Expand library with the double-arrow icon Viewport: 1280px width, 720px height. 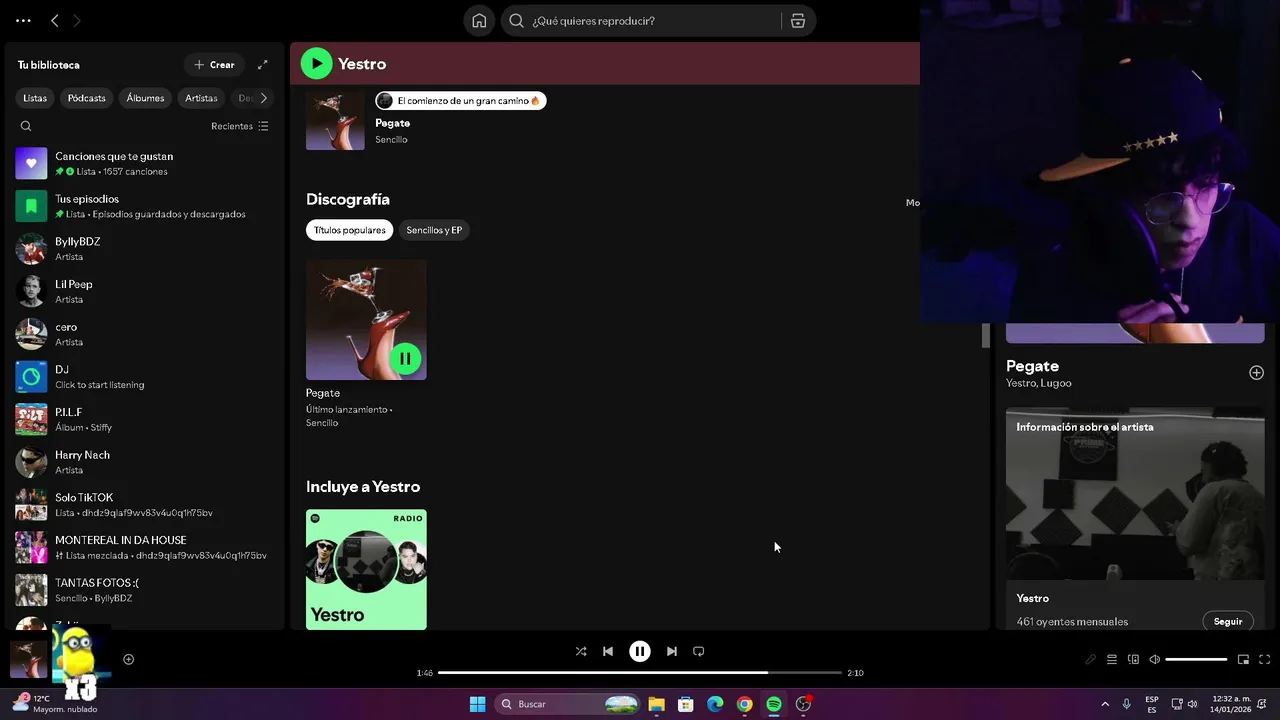(263, 65)
